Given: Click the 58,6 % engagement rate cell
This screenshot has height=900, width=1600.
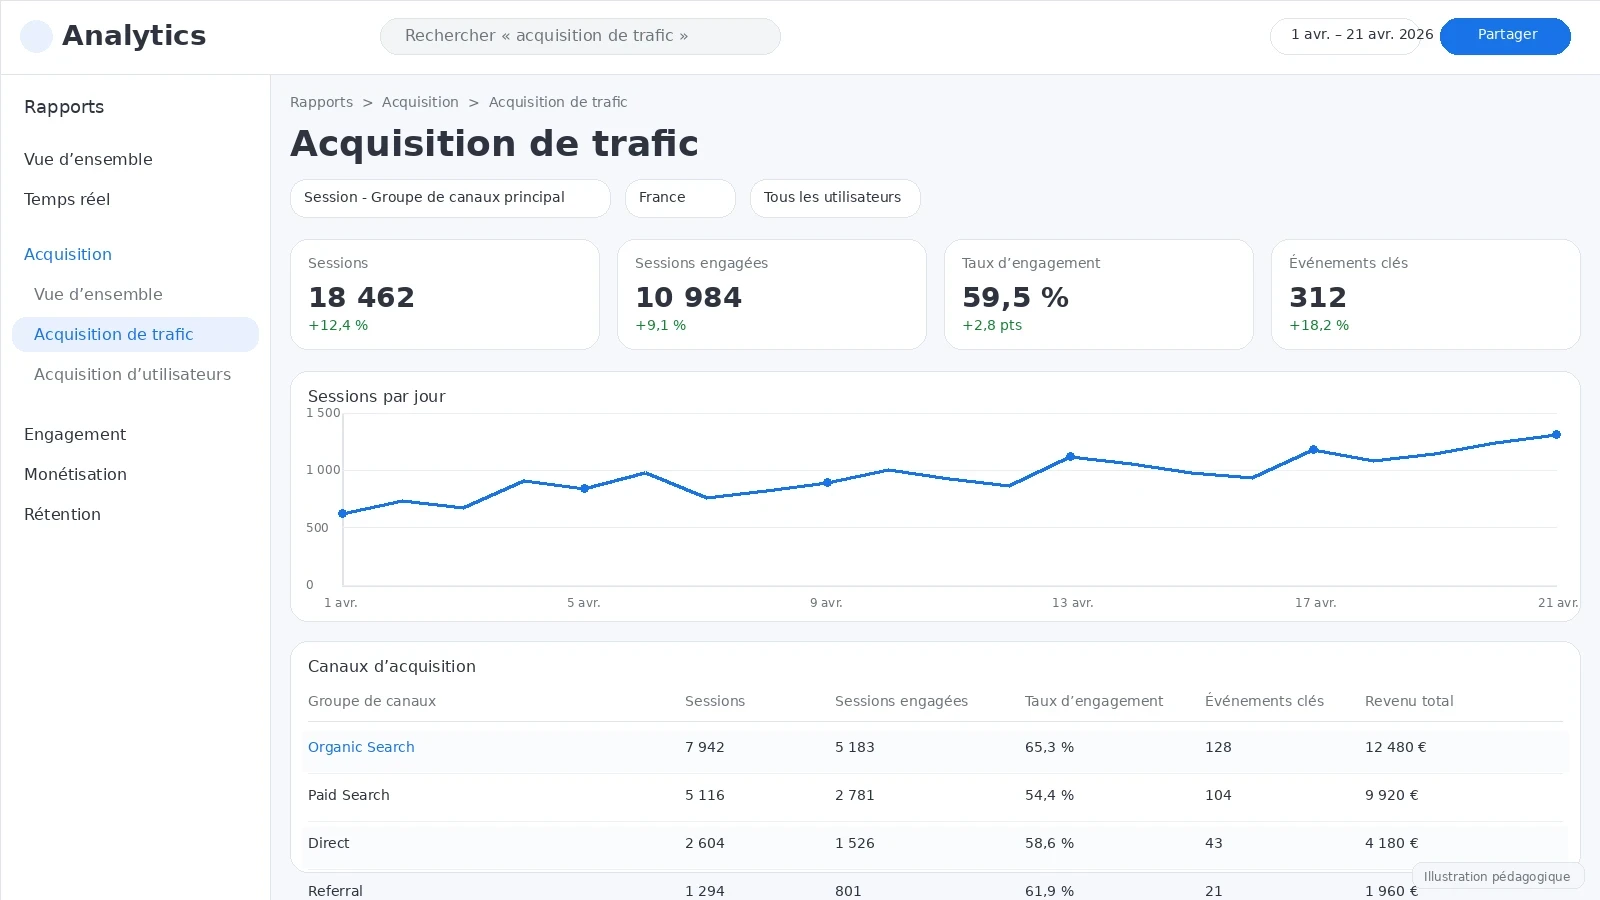Looking at the screenshot, I should click(x=1049, y=843).
